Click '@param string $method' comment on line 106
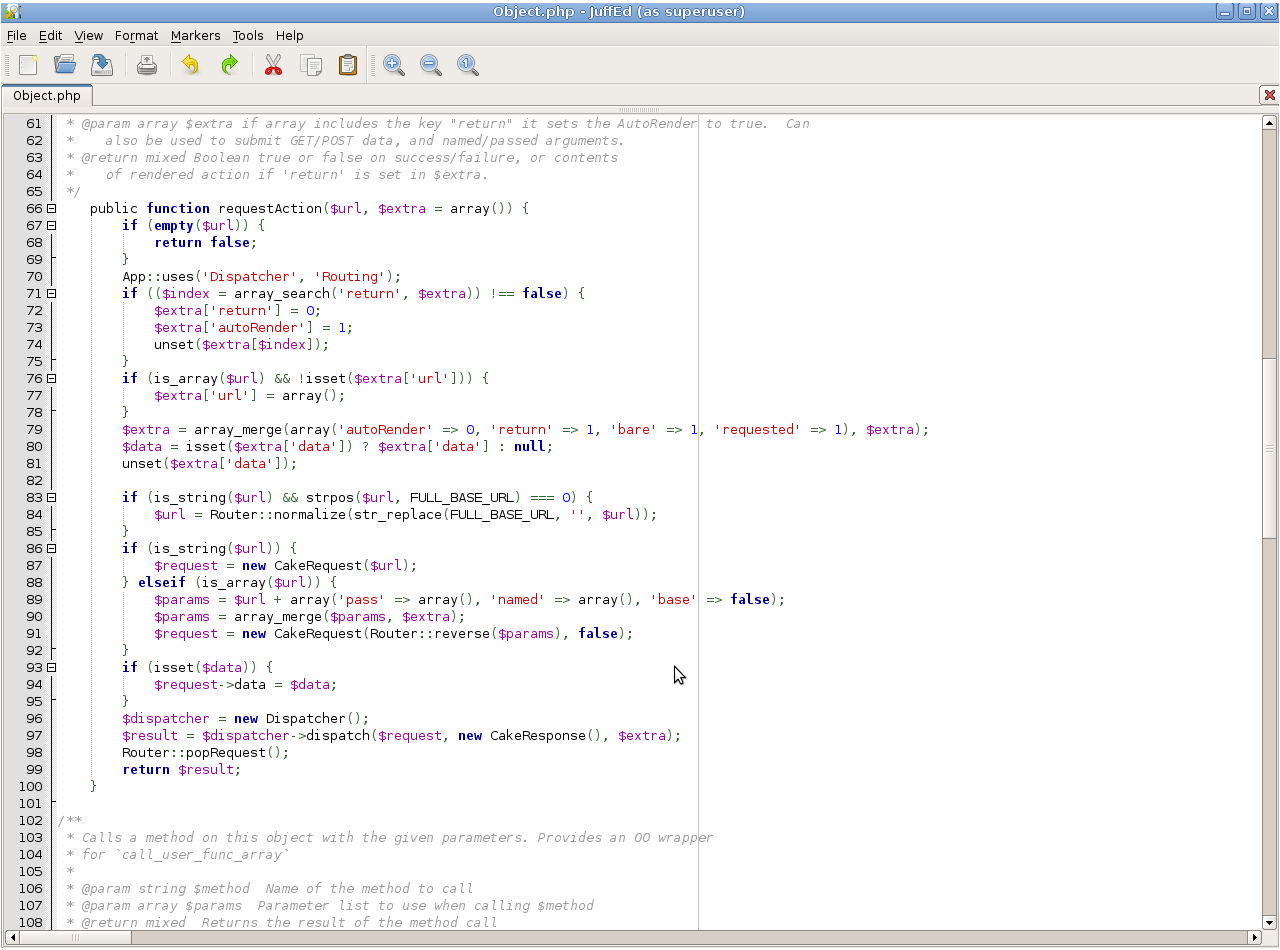This screenshot has height=950, width=1280. (x=166, y=888)
